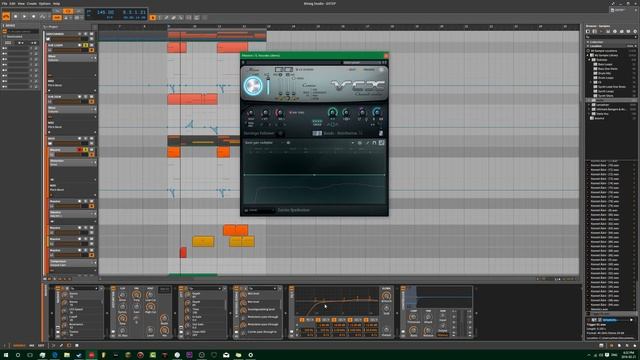Open the Band gain multiplier dropdown
Viewport: 640px width, 360px height.
pyautogui.click(x=264, y=143)
